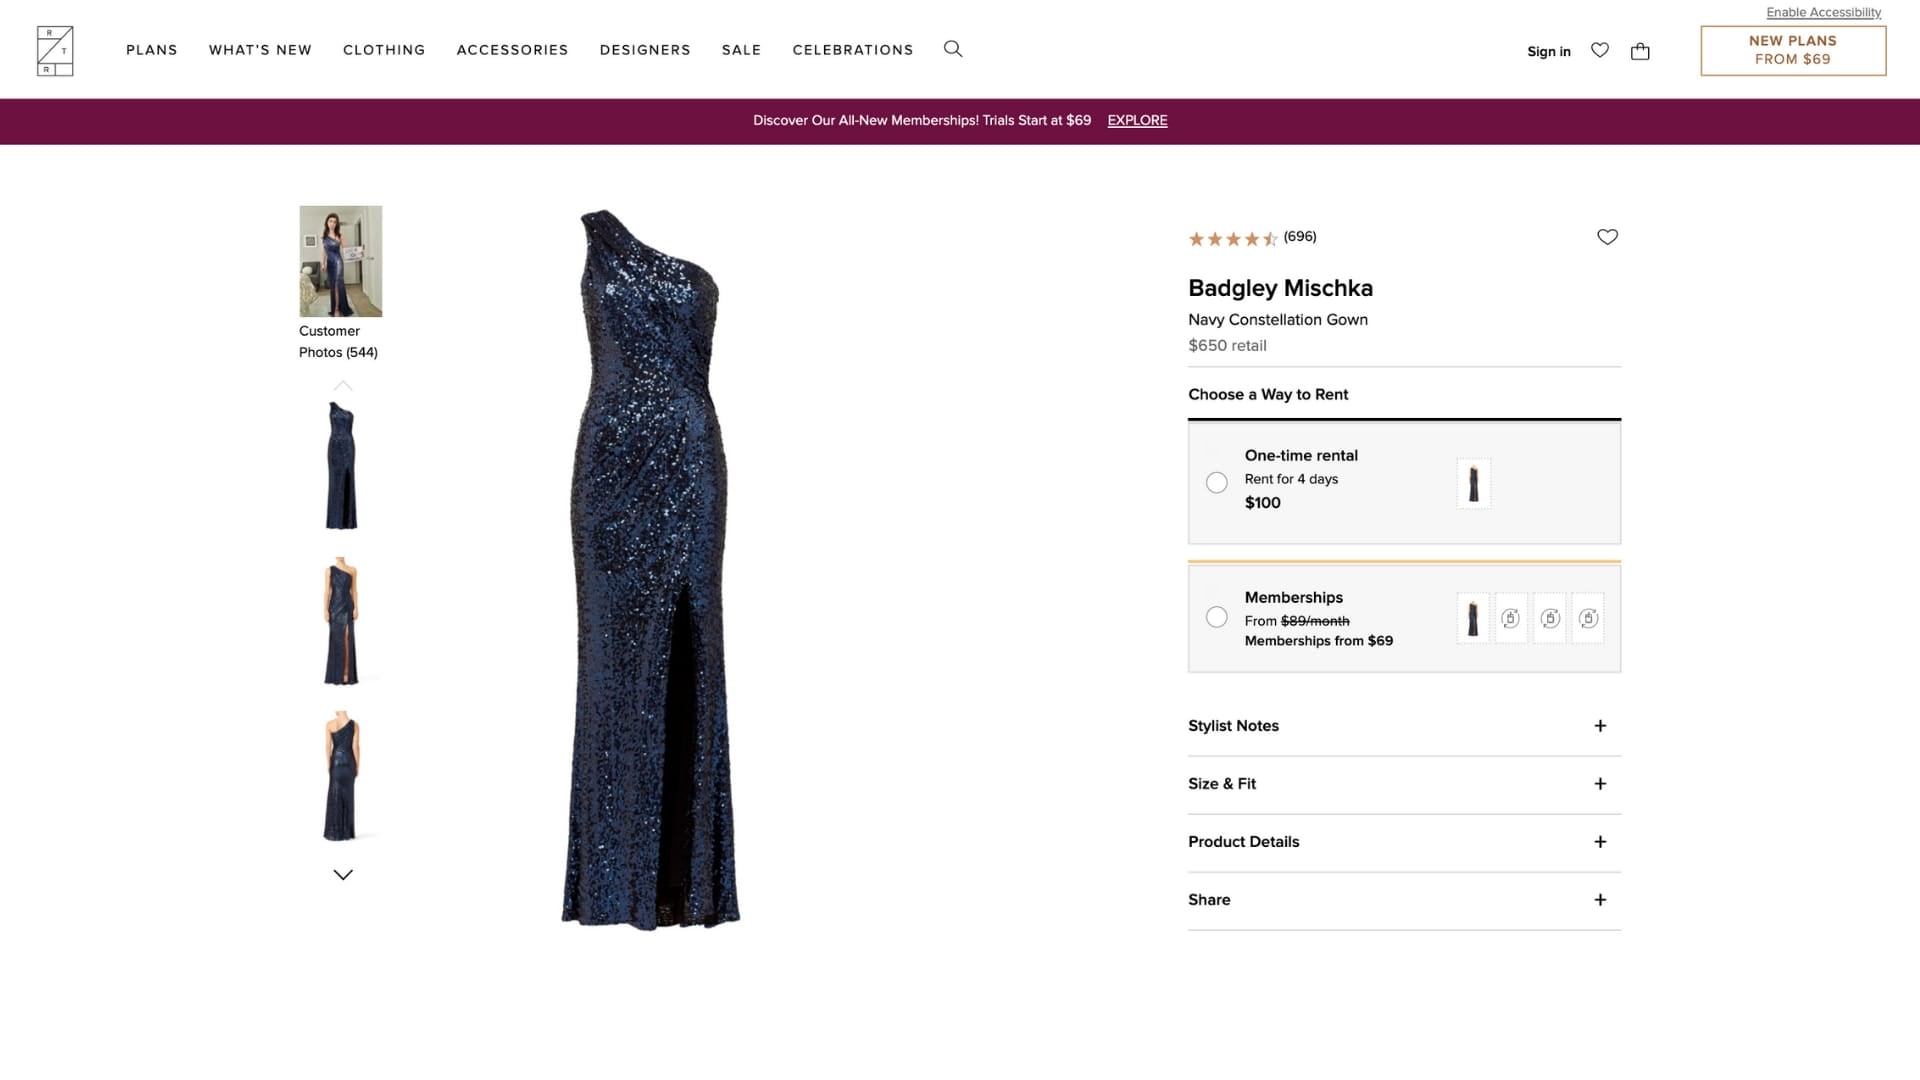This screenshot has height=1080, width=1920.
Task: Click the NEW PLANS FROM $69 button
Action: (1793, 50)
